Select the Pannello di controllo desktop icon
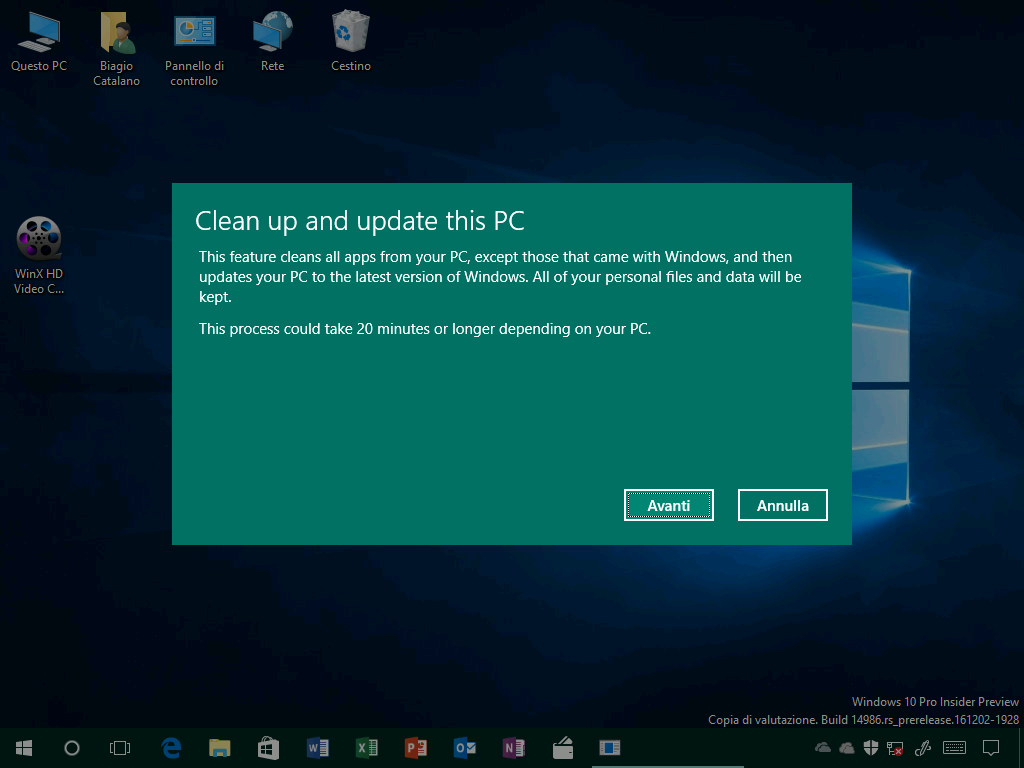Viewport: 1024px width, 768px height. pyautogui.click(x=194, y=49)
